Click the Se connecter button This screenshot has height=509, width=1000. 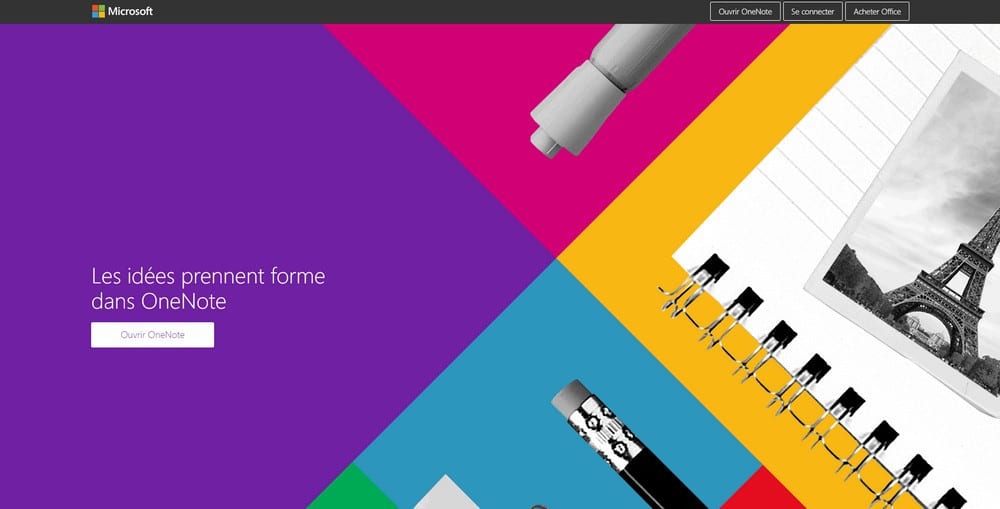811,12
